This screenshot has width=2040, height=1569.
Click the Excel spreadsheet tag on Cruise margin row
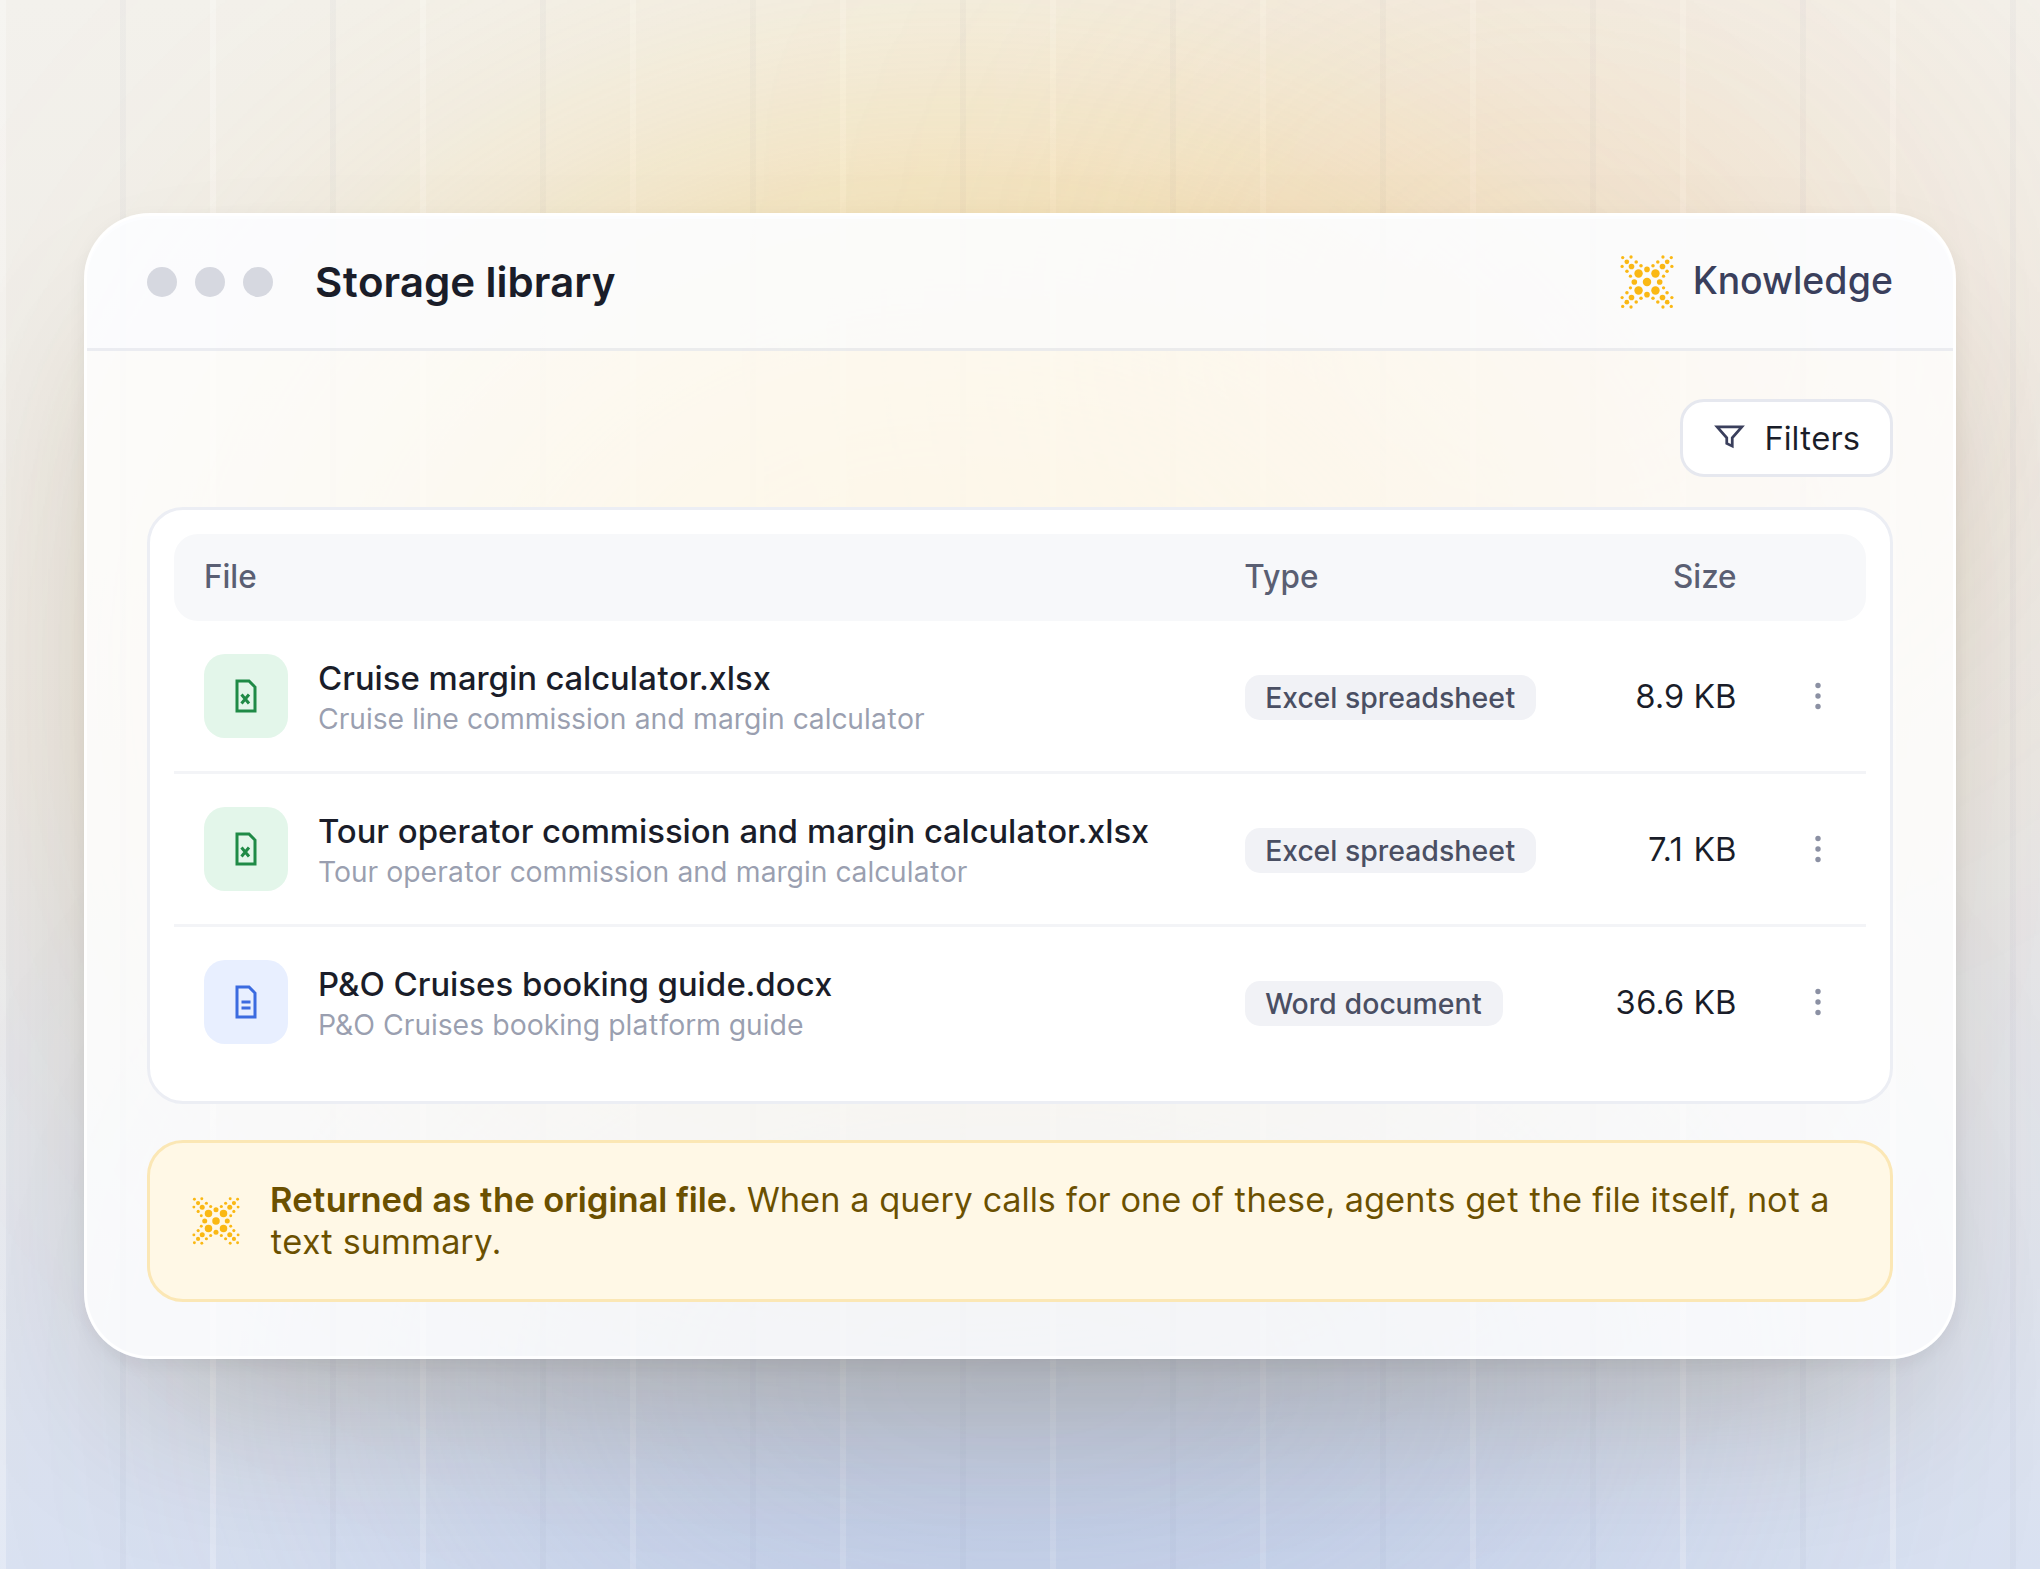click(1390, 697)
